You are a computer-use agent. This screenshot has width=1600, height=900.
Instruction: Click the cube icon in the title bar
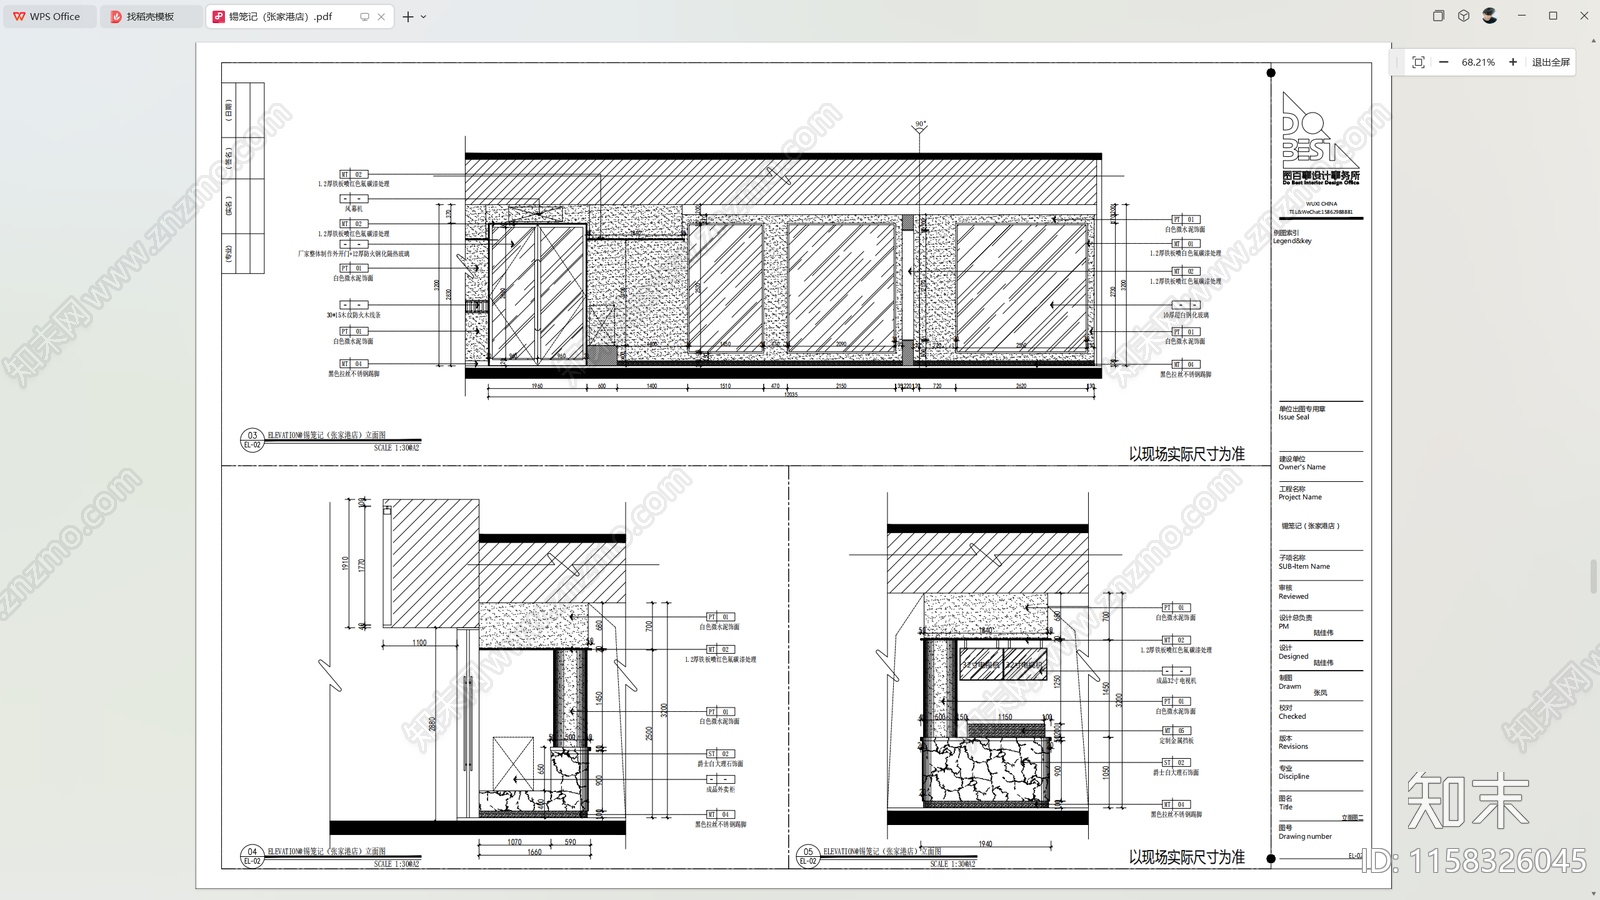1464,16
